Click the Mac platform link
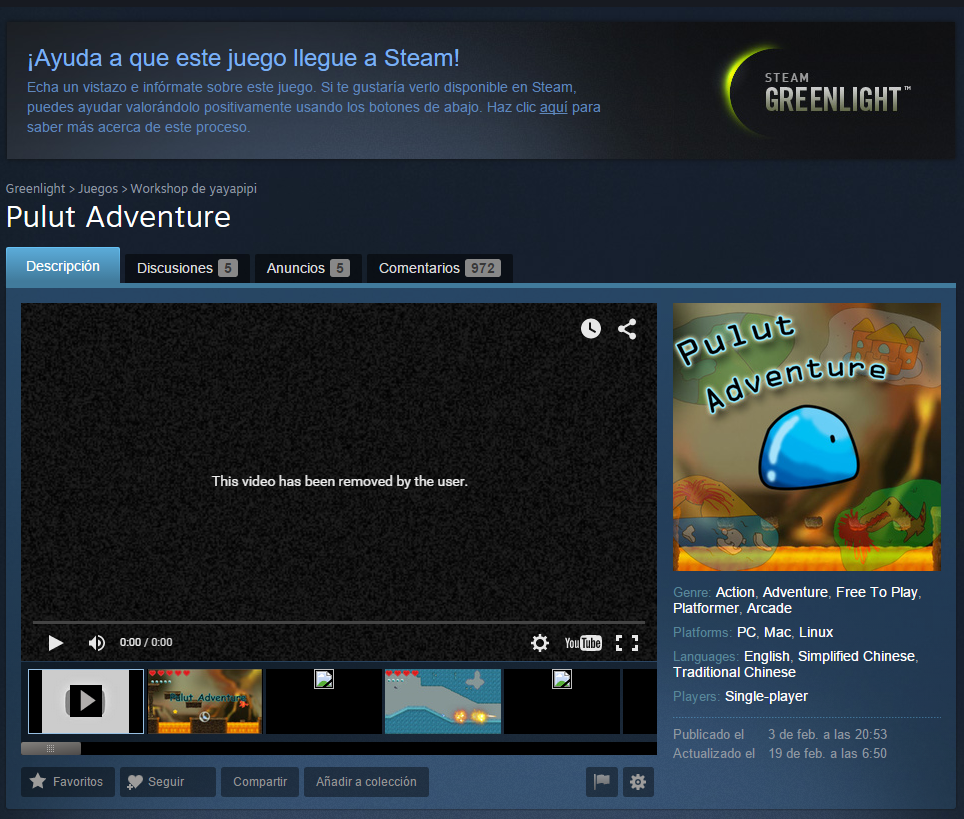 [777, 632]
